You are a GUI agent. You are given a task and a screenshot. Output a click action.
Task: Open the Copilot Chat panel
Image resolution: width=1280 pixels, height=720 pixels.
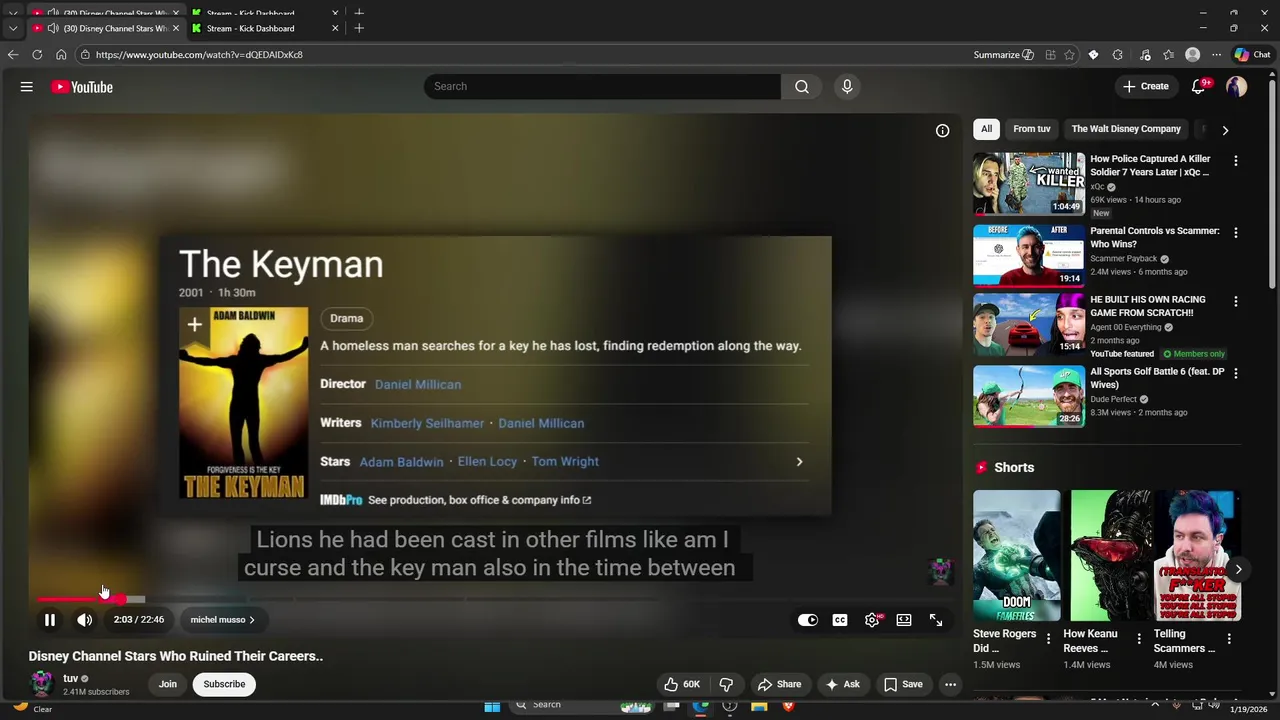tap(1253, 55)
